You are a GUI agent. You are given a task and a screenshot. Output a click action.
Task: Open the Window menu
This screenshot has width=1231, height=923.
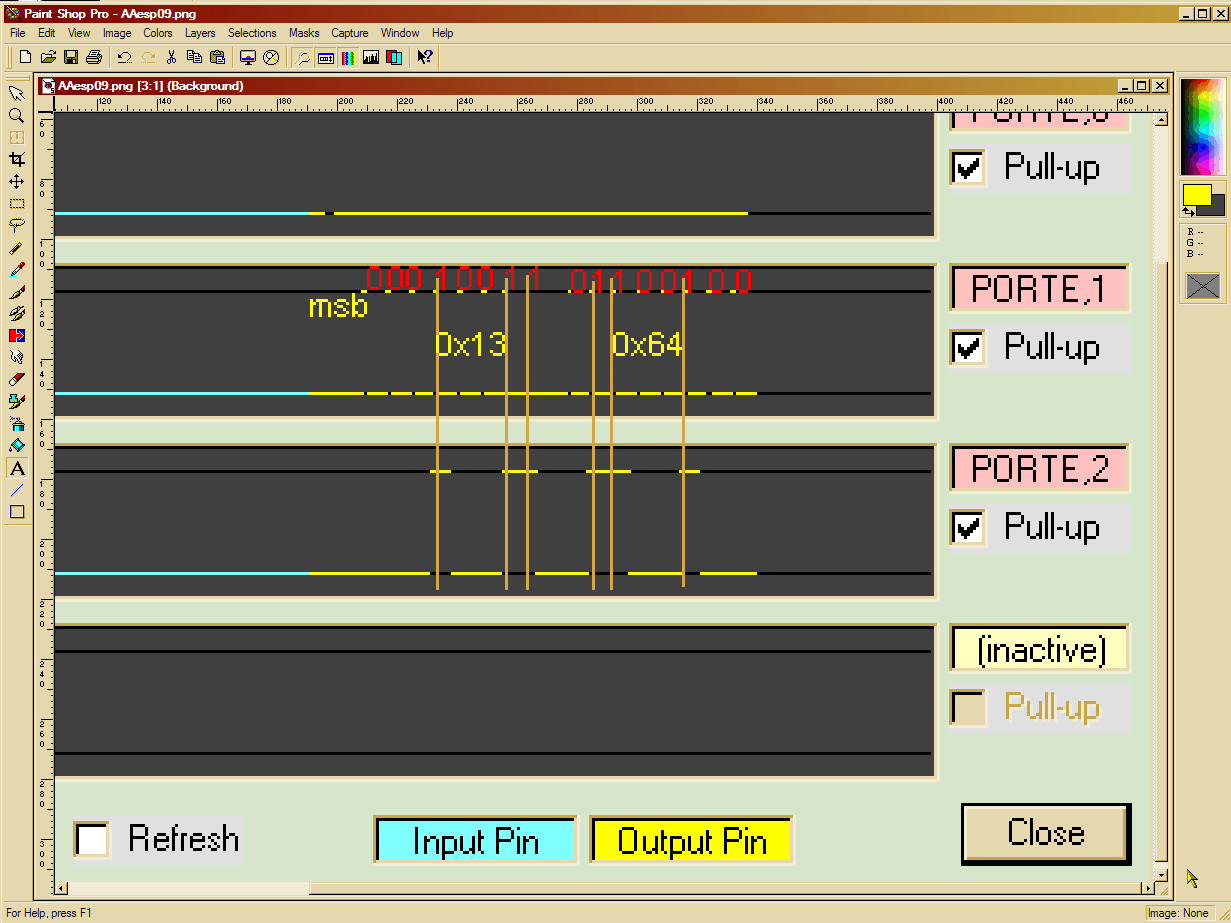(x=400, y=33)
